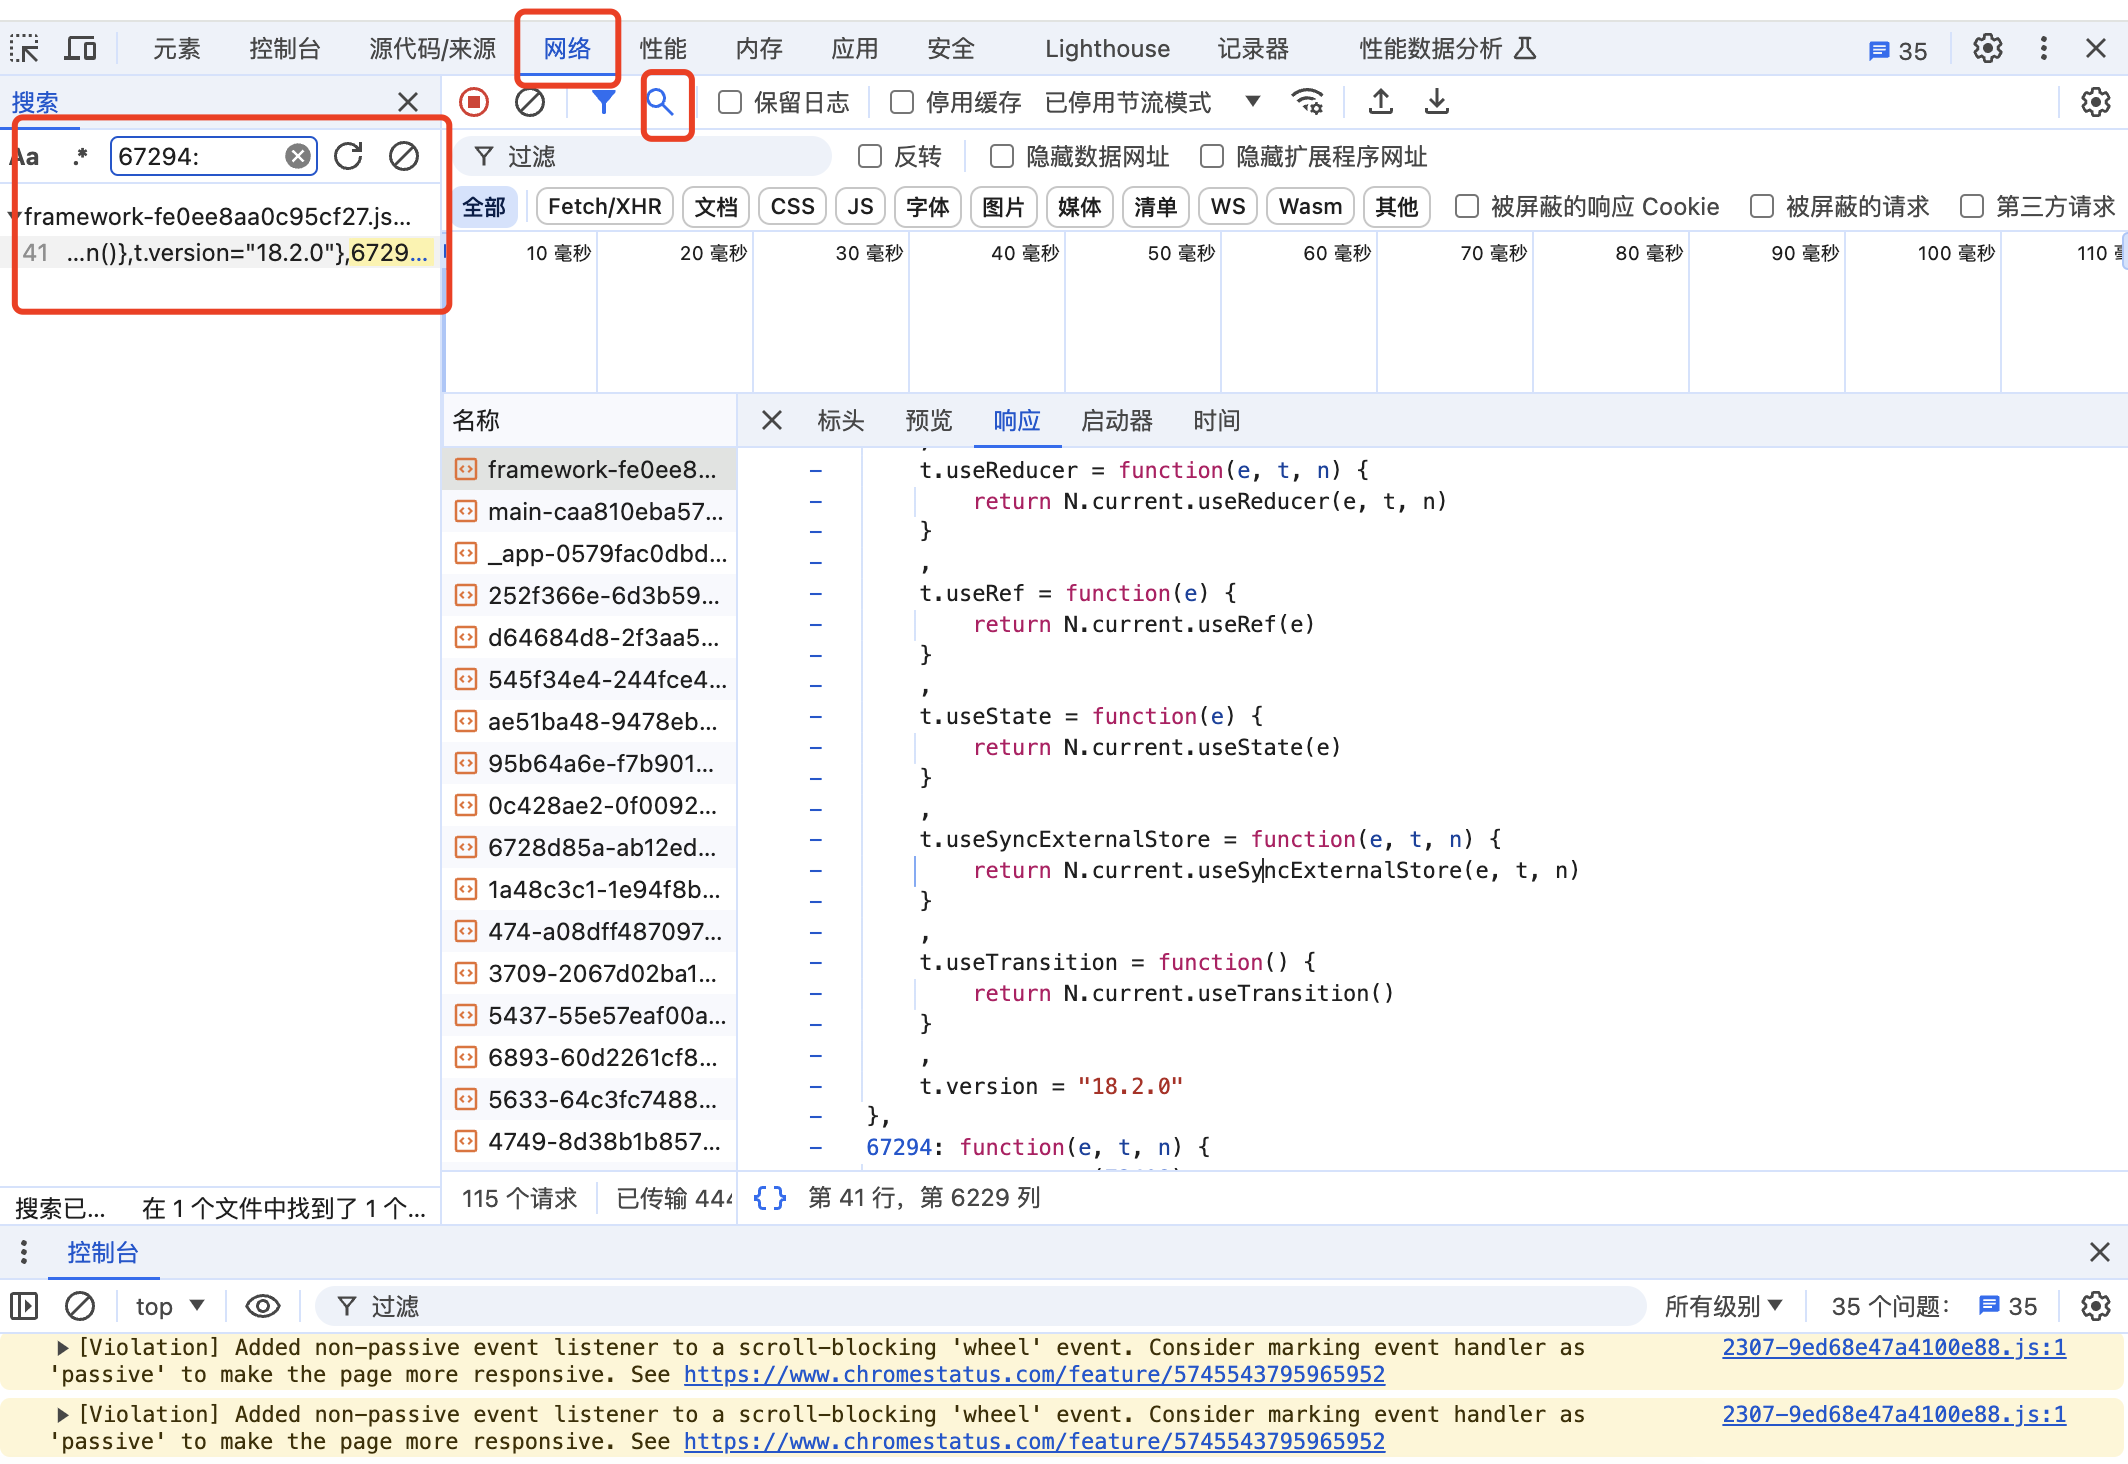Switch to the 控制台 tab
The height and width of the screenshot is (1464, 2128).
(285, 48)
